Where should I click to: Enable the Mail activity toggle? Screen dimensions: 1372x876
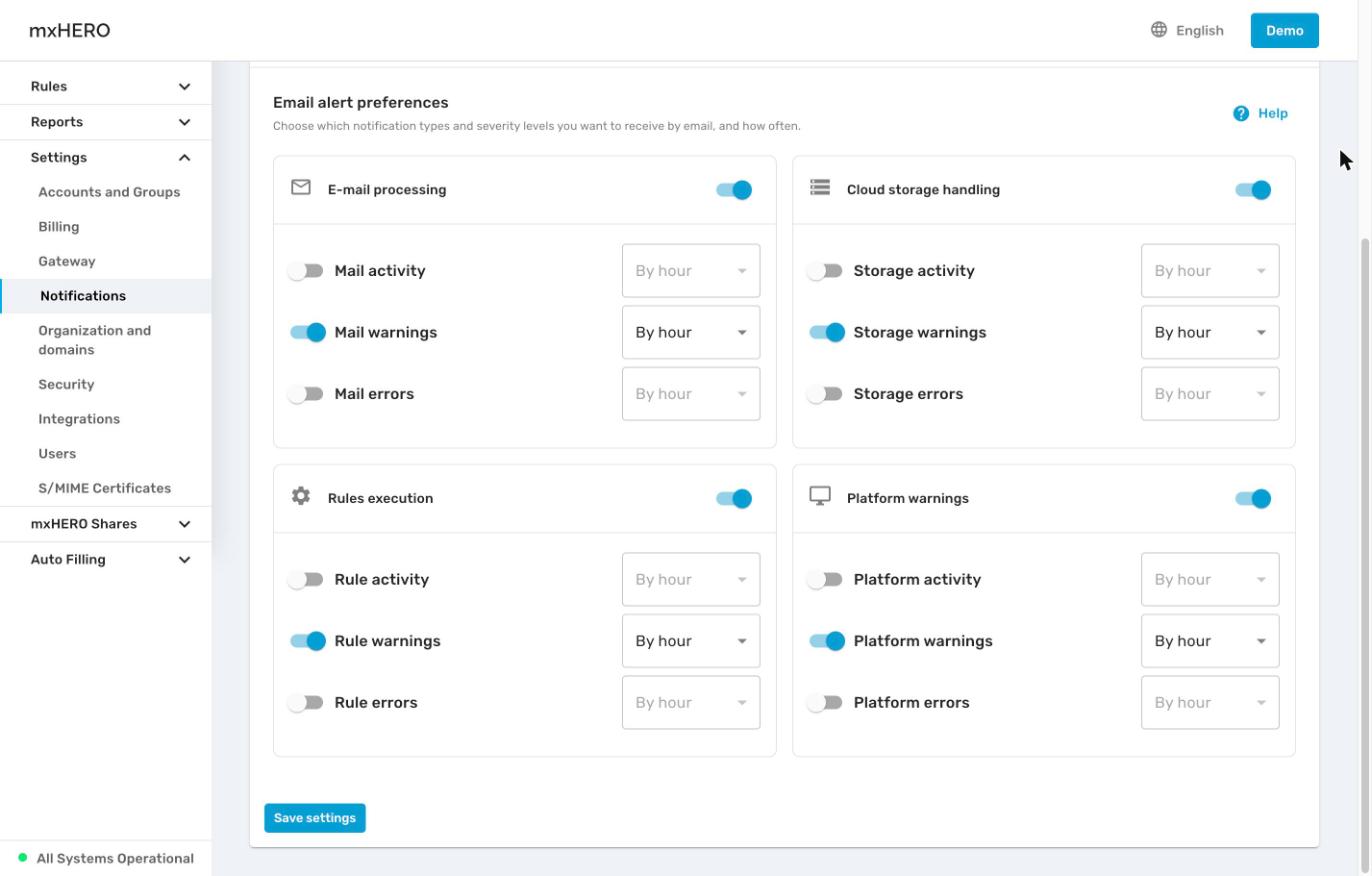click(x=306, y=271)
